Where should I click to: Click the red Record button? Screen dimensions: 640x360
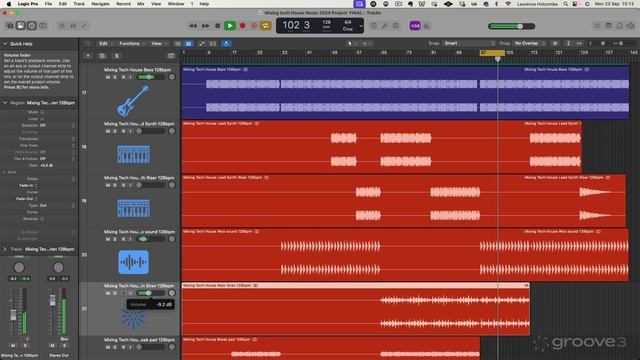242,26
